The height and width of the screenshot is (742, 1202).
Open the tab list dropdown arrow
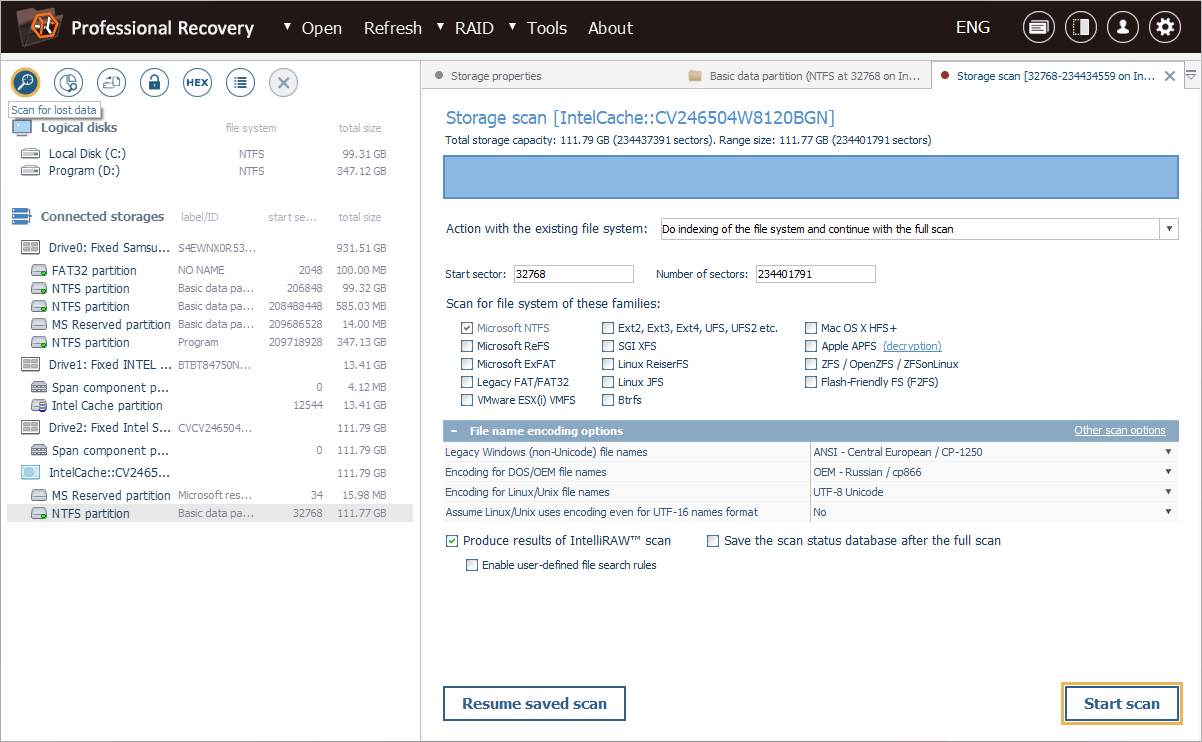[1191, 75]
